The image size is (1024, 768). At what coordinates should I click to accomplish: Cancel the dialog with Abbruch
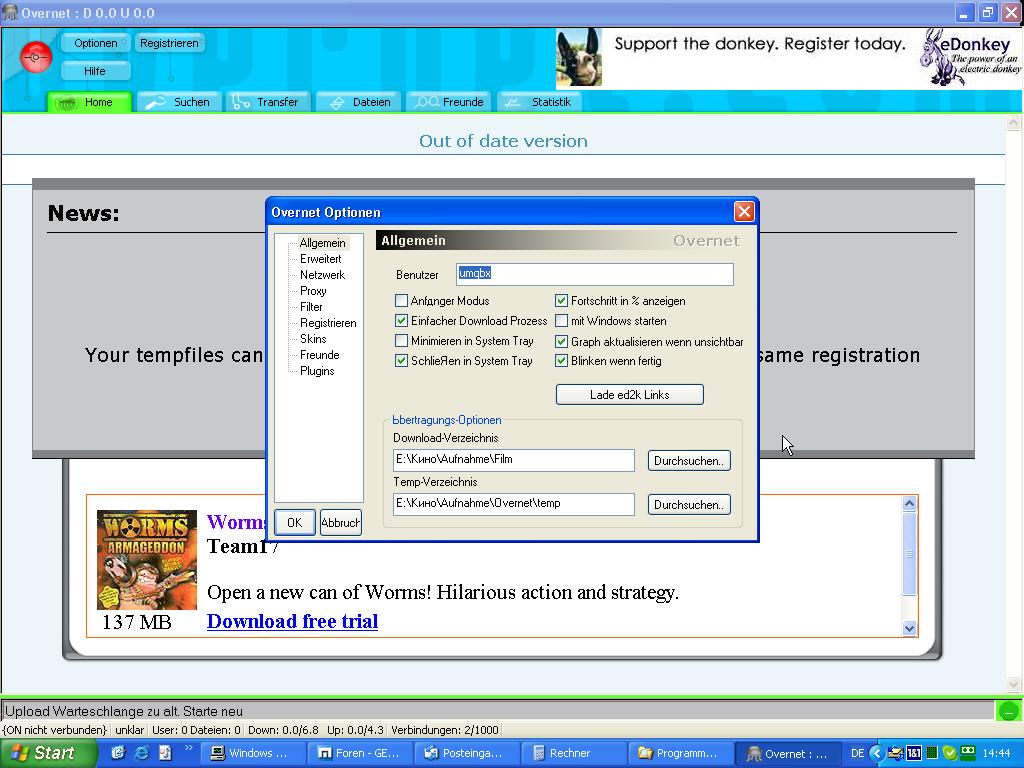click(x=340, y=522)
